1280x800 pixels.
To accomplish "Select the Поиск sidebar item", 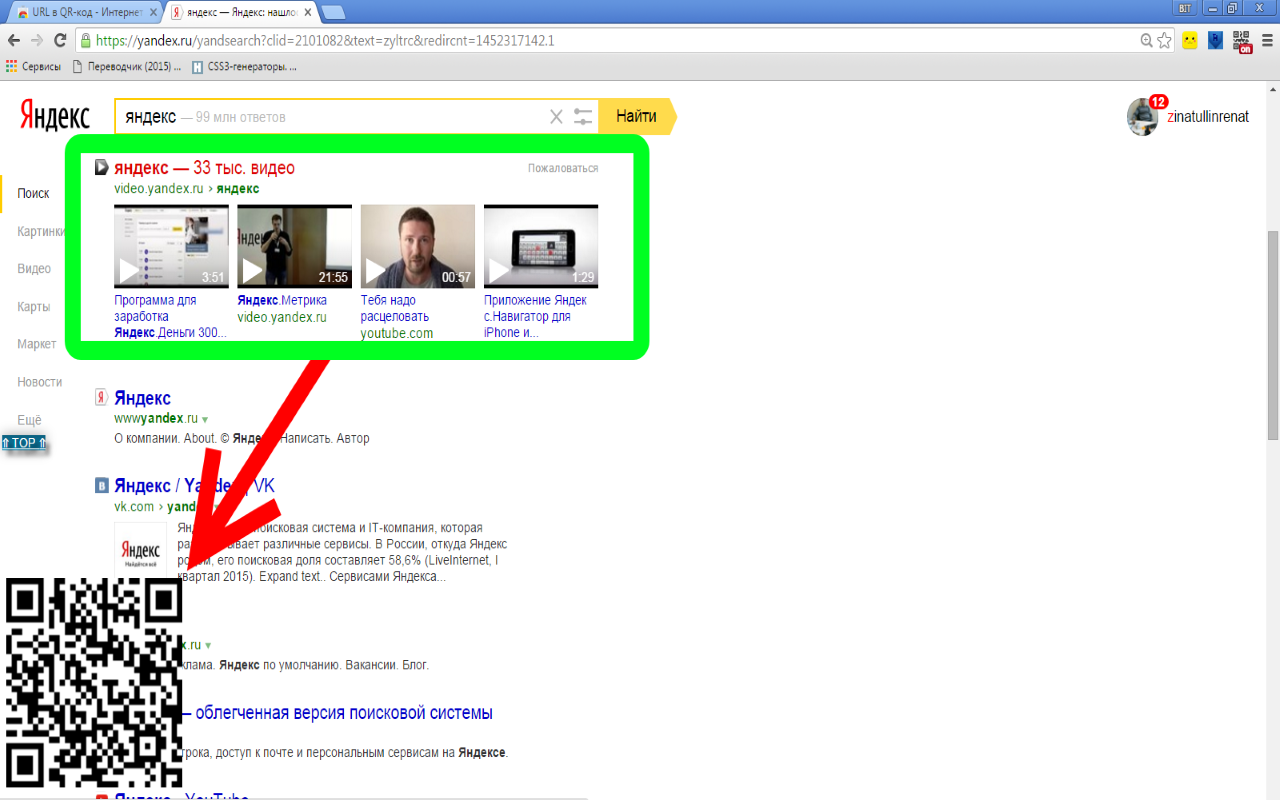I will point(33,193).
